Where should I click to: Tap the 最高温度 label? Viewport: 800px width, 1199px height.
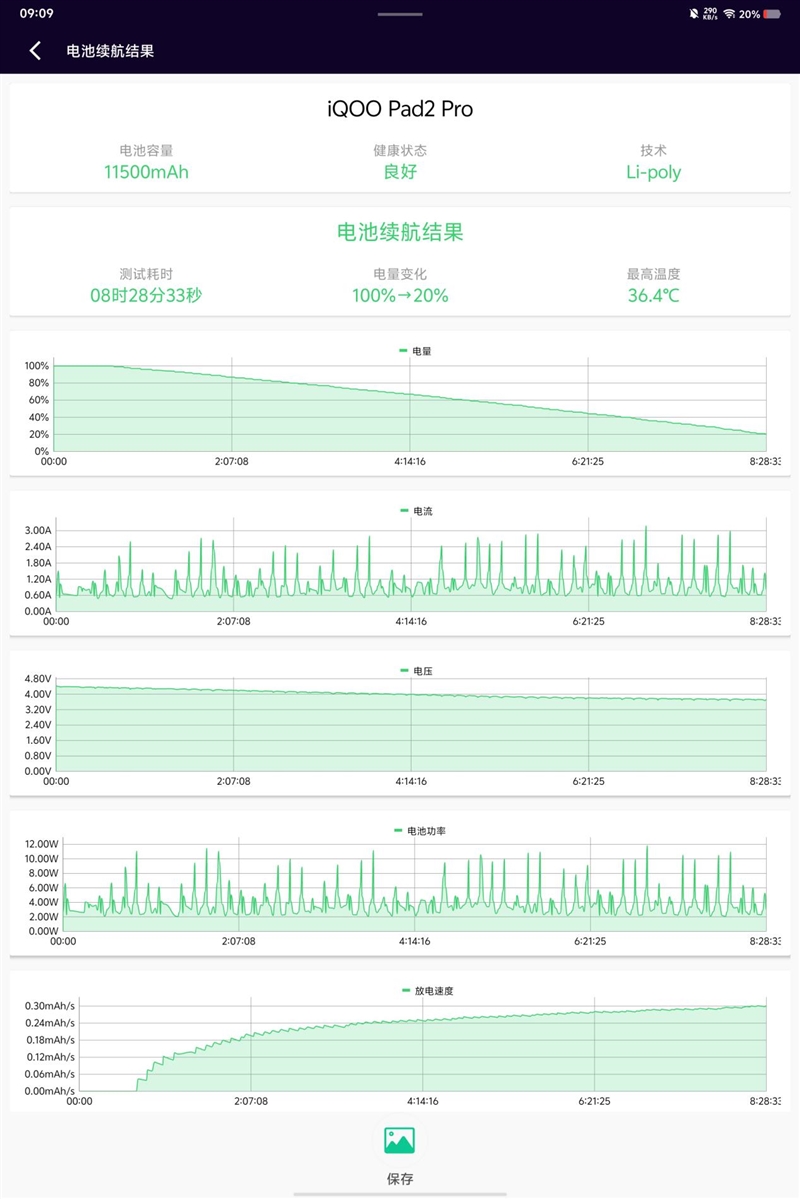pos(653,274)
